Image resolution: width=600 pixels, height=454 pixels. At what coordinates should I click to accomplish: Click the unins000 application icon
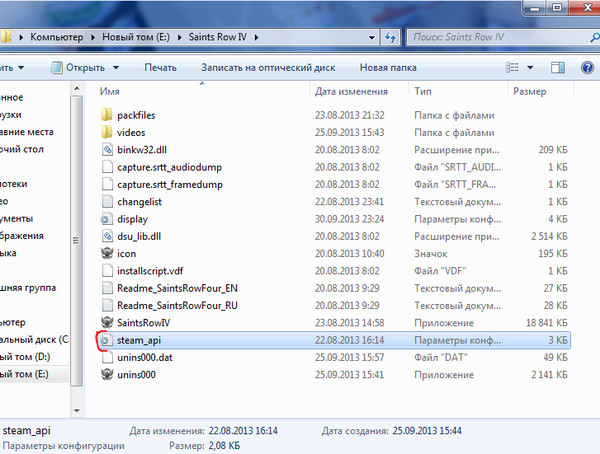coord(107,374)
